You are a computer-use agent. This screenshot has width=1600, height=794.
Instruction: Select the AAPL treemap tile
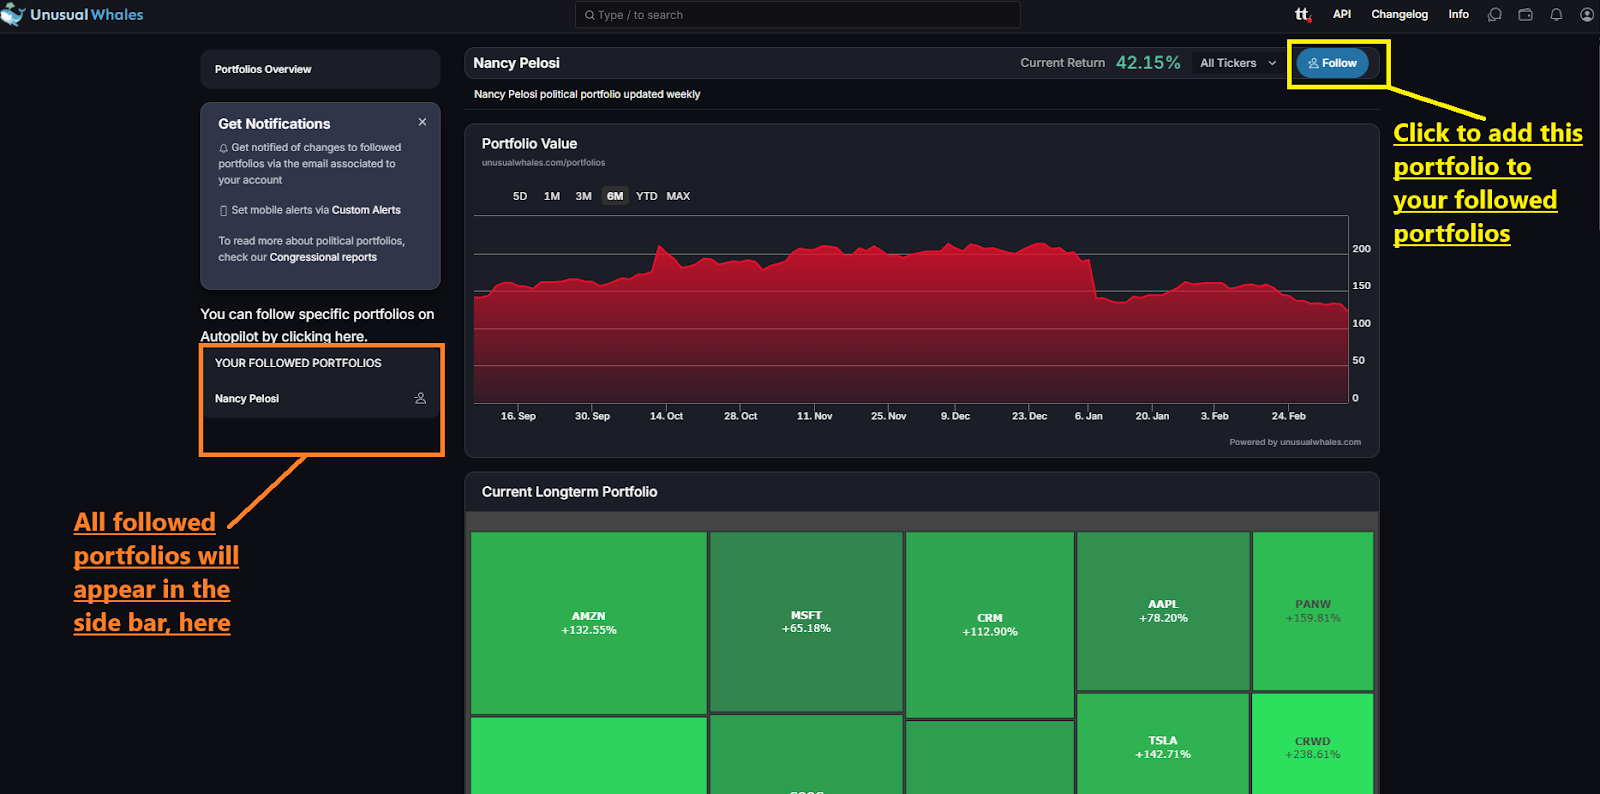pyautogui.click(x=1163, y=611)
